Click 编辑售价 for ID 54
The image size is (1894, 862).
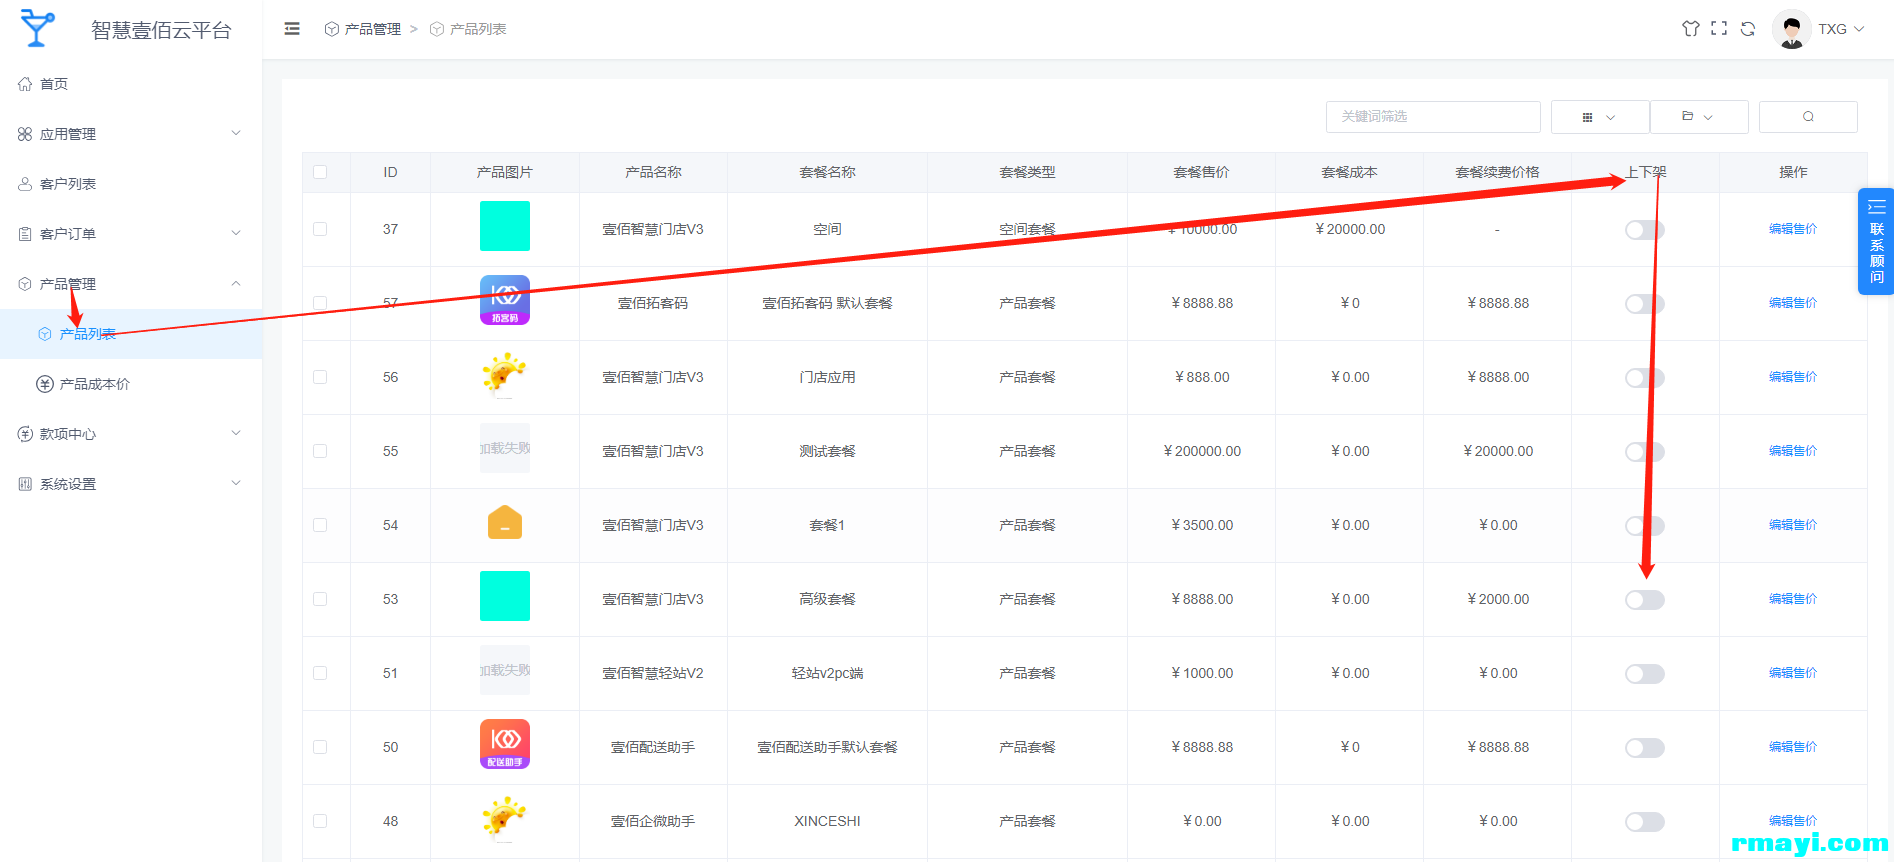click(x=1793, y=525)
